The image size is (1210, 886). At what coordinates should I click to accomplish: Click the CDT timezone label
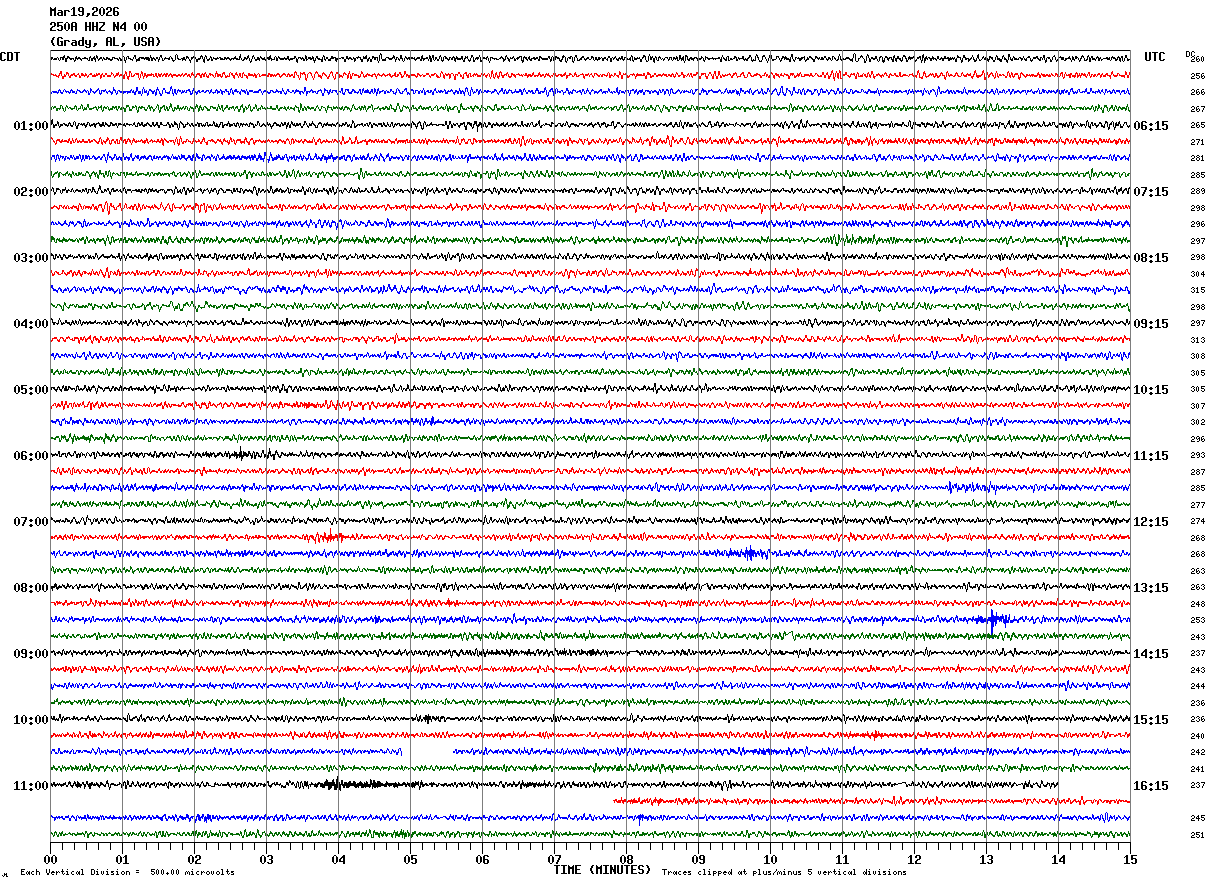tap(10, 57)
